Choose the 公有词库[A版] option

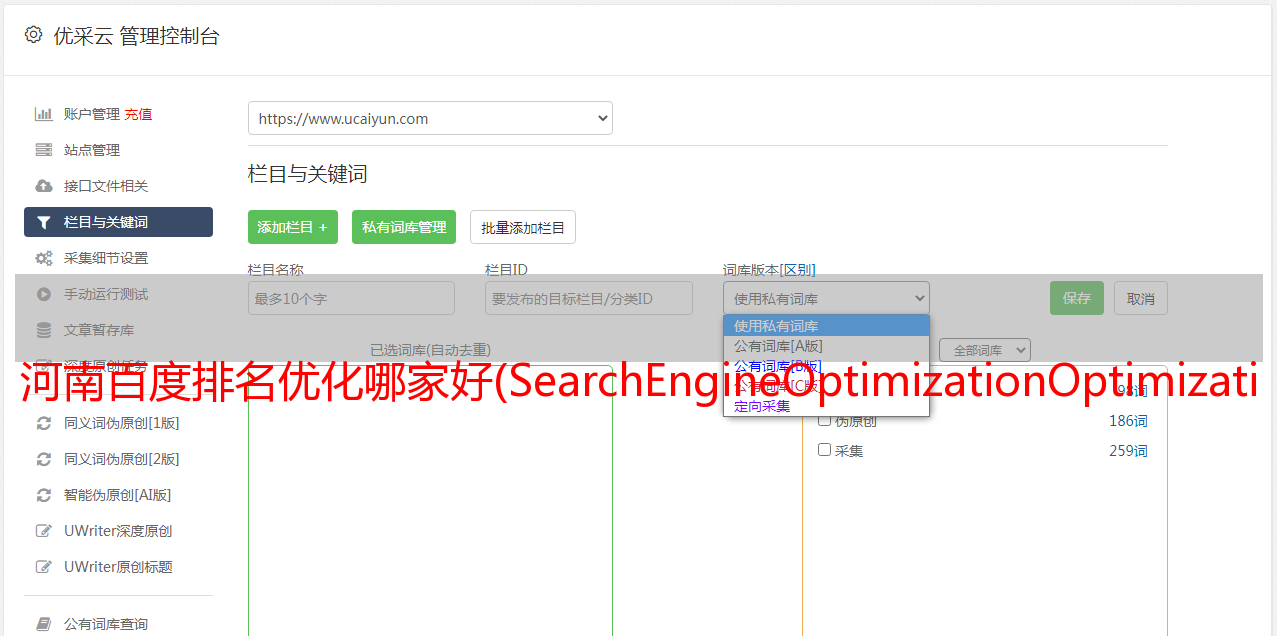(826, 346)
